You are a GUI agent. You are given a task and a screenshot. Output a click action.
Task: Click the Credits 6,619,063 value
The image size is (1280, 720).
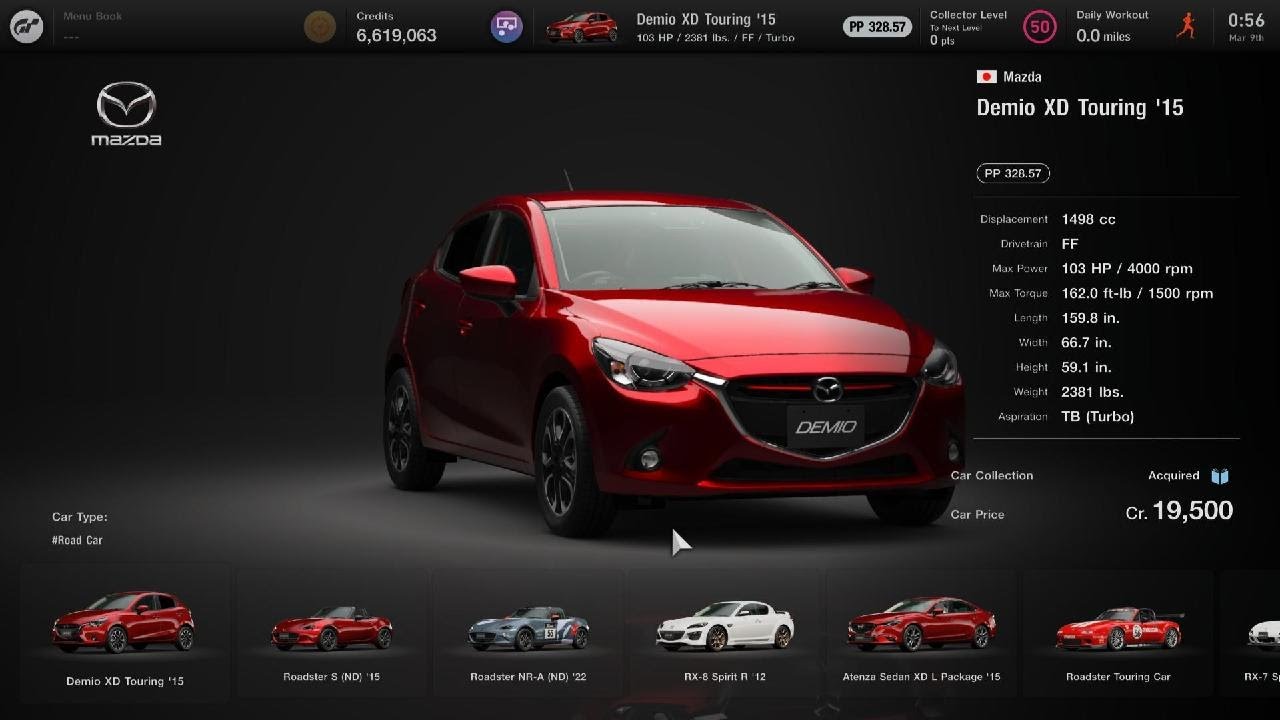[396, 36]
